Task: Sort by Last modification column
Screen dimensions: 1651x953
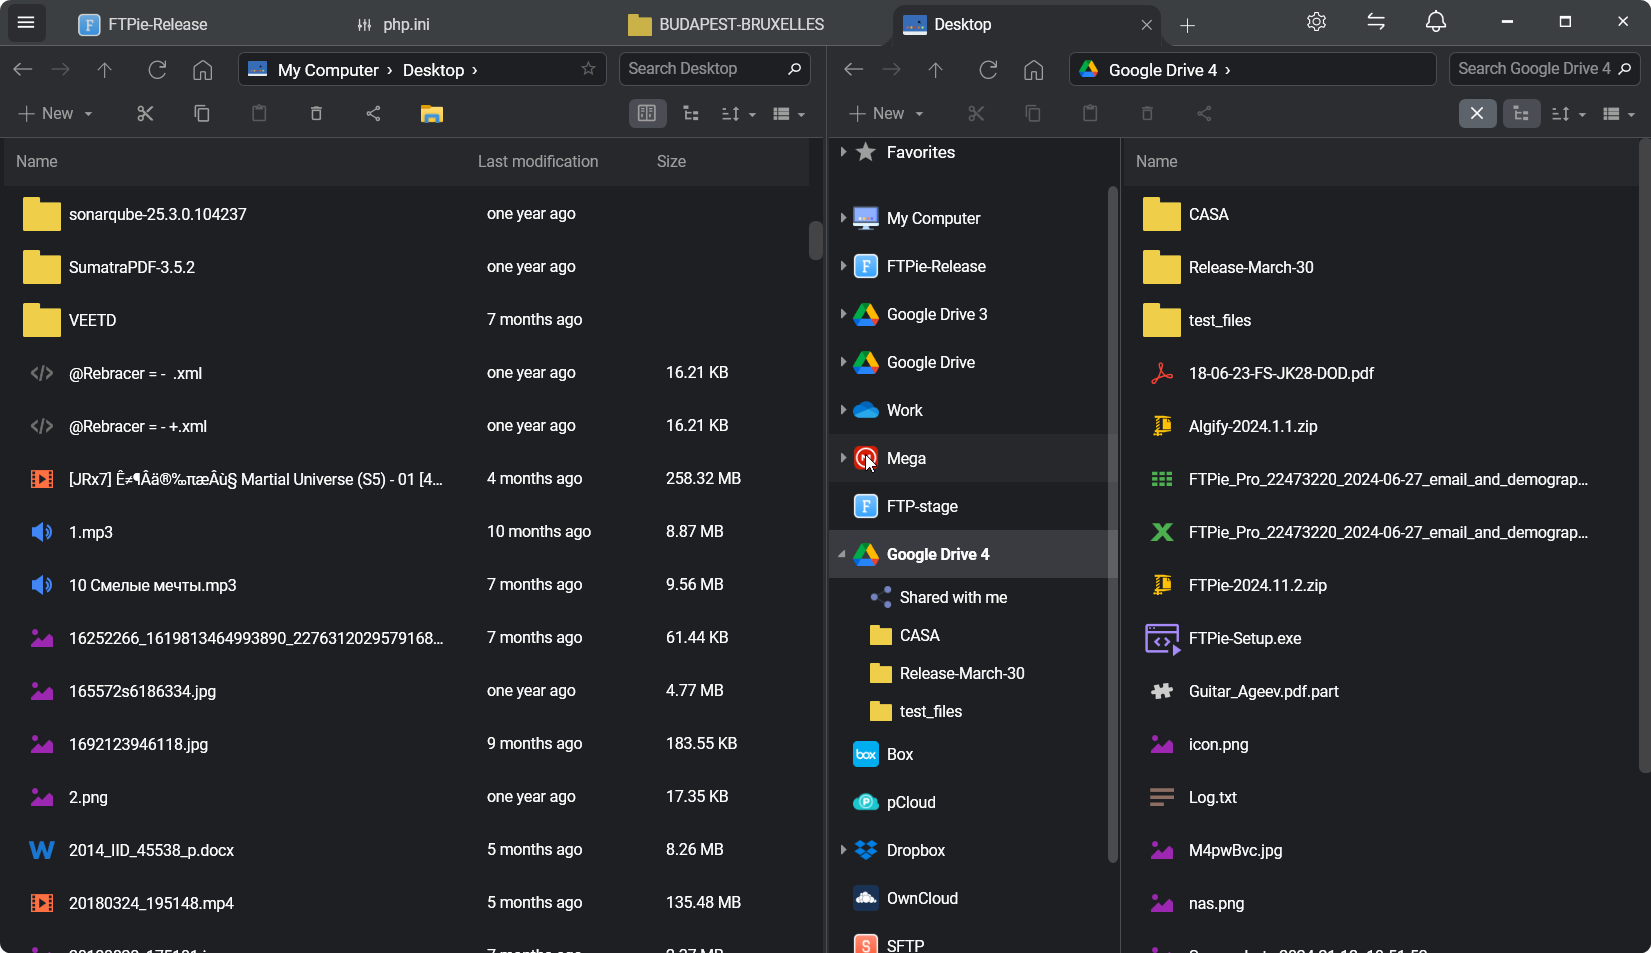Action: pos(538,161)
